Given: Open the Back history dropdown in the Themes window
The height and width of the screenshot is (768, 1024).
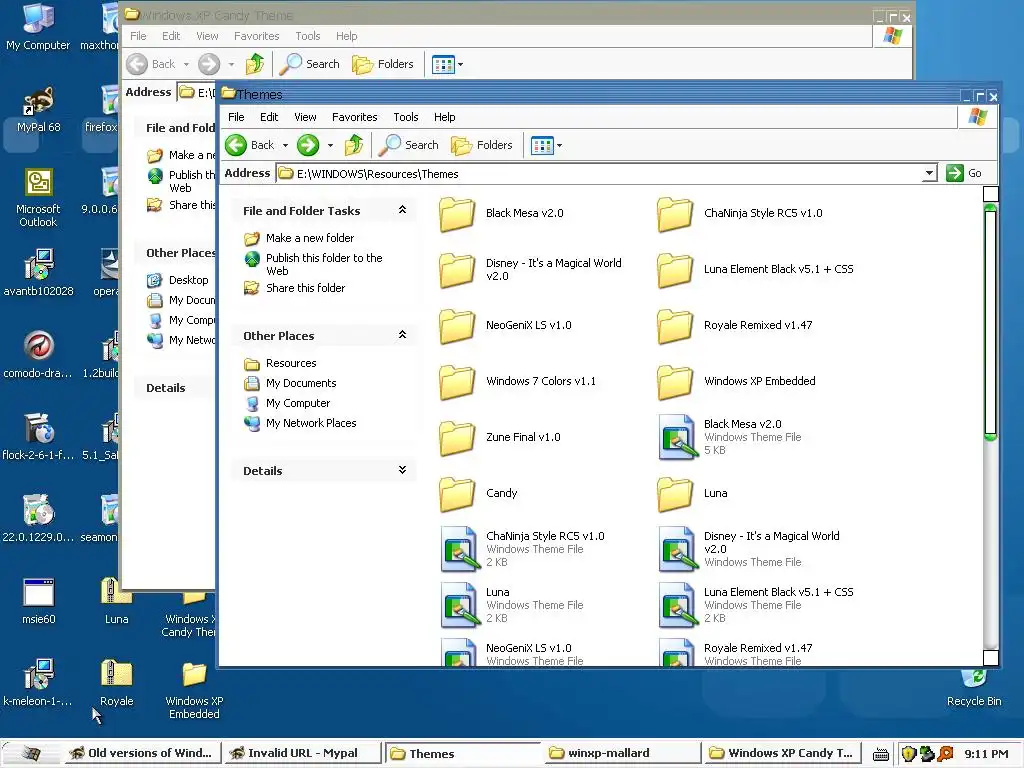Looking at the screenshot, I should (285, 146).
